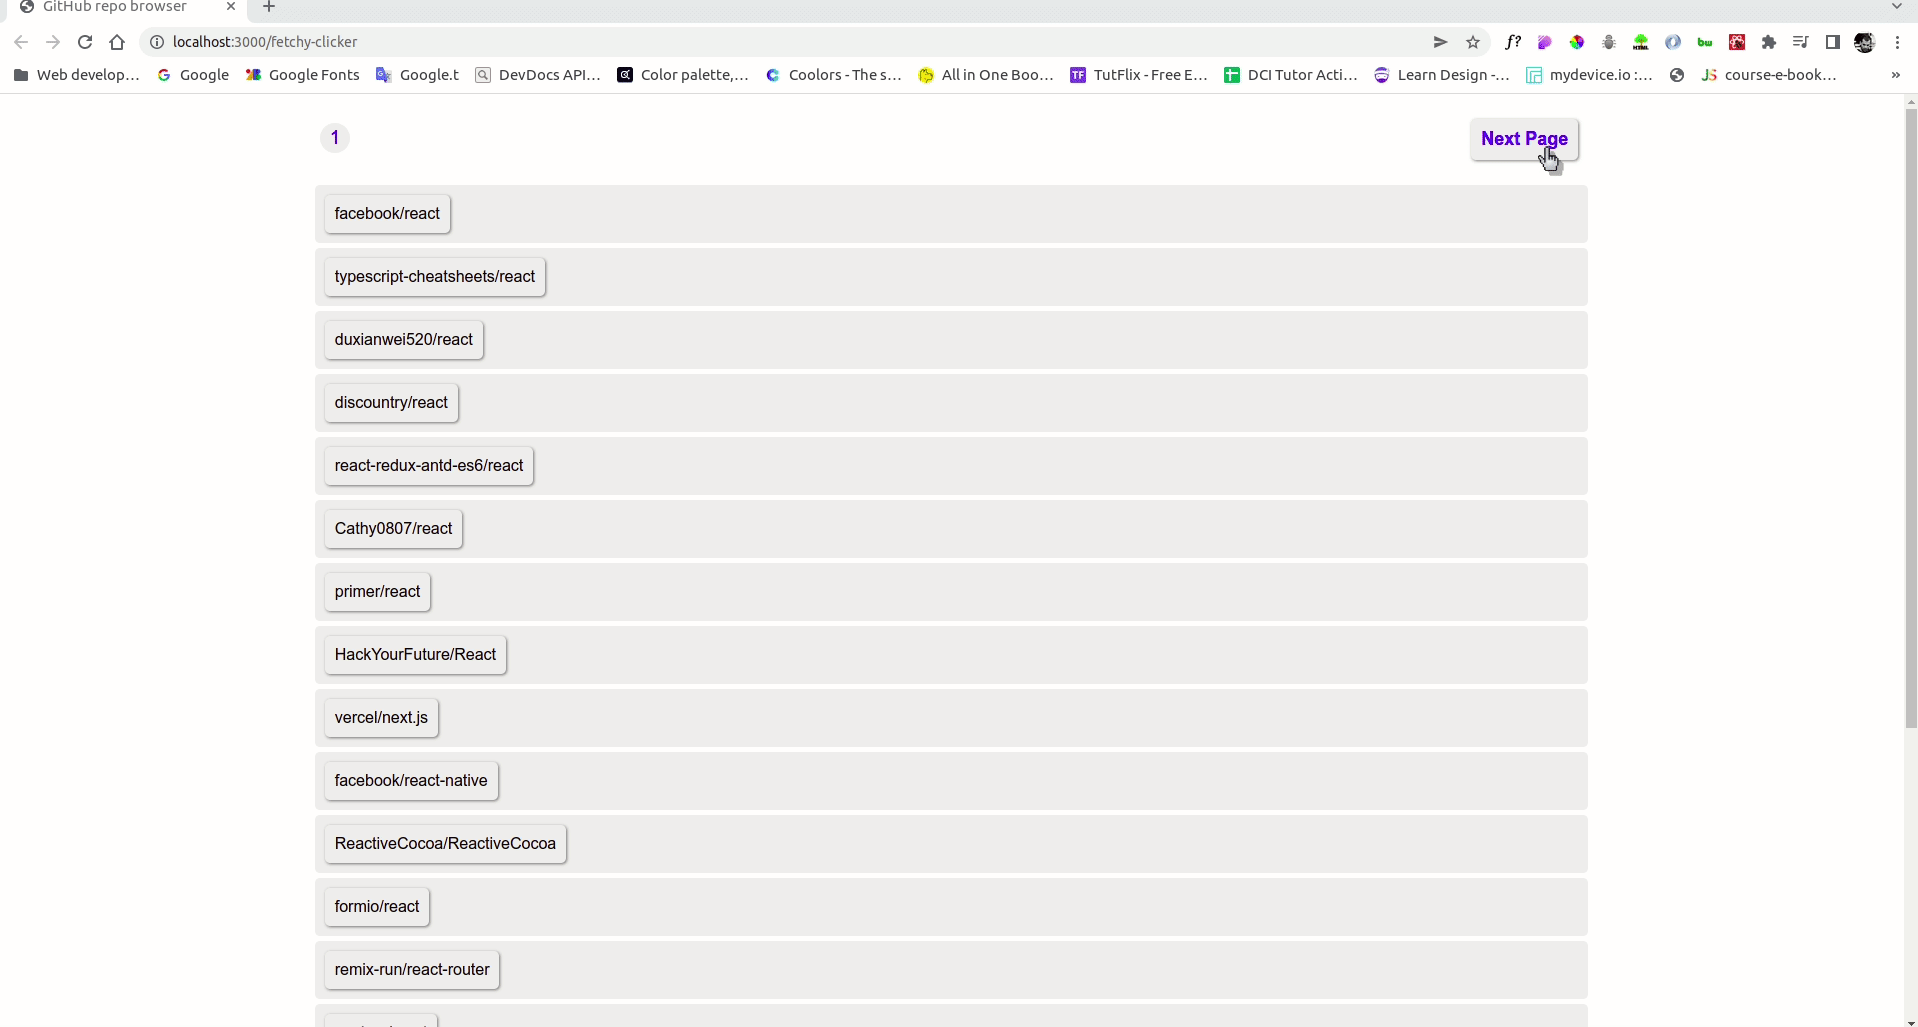The width and height of the screenshot is (1918, 1027).
Task: Bookmark this tab with the star
Action: 1473,42
